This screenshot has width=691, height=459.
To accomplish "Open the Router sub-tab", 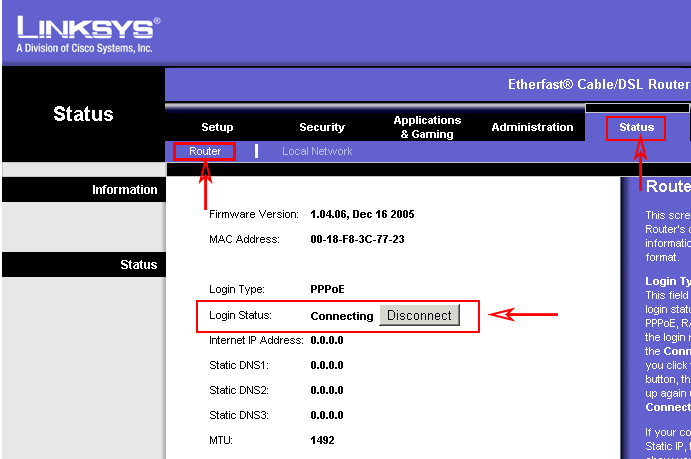I will (205, 151).
